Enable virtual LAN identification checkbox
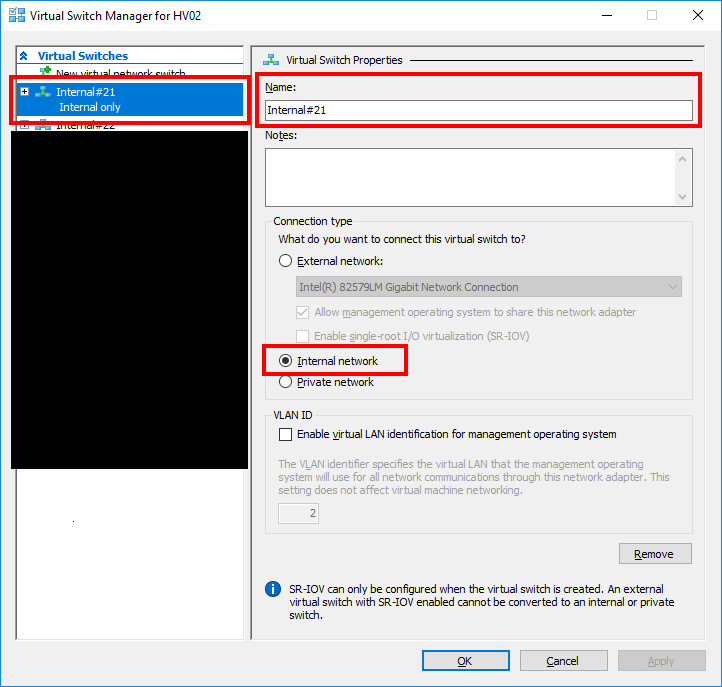Viewport: 722px width, 687px height. 285,434
